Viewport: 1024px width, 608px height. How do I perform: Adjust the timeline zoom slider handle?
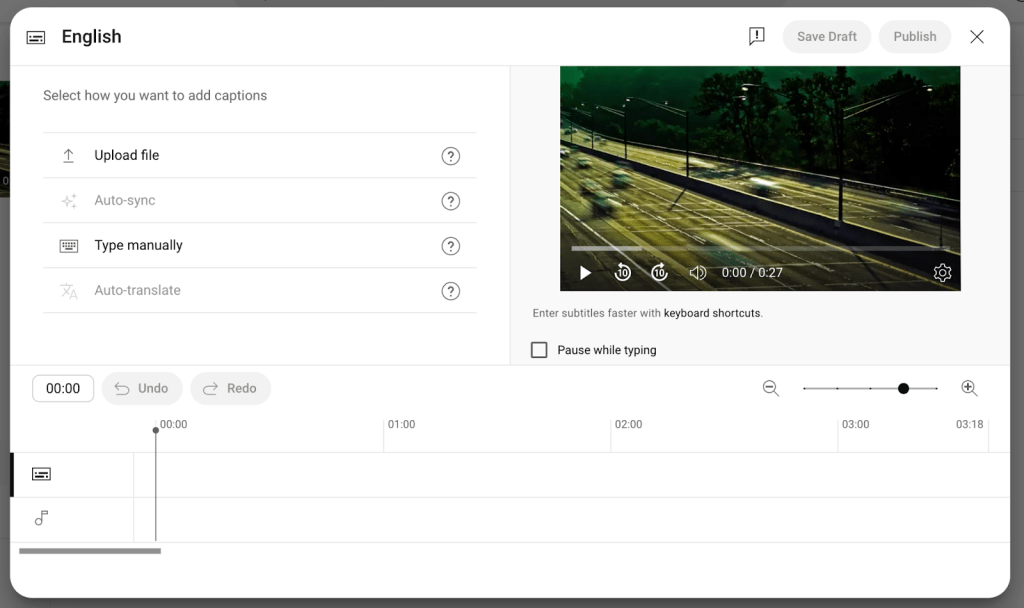[x=903, y=388]
